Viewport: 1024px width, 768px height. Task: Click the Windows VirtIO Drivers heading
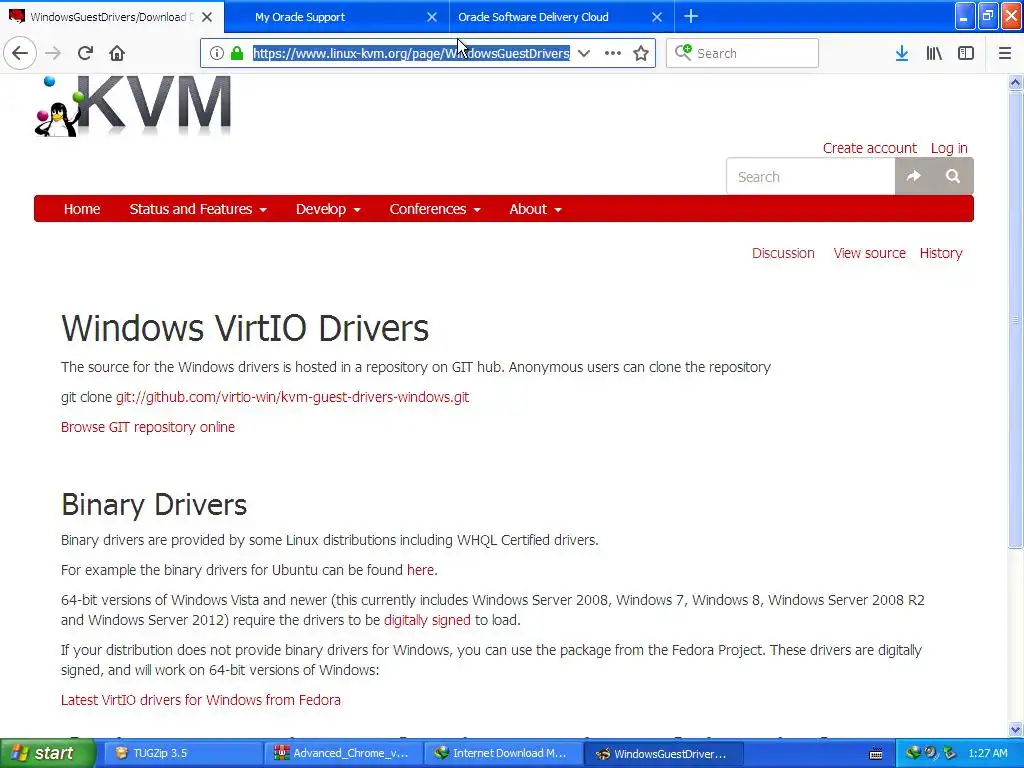pyautogui.click(x=245, y=328)
